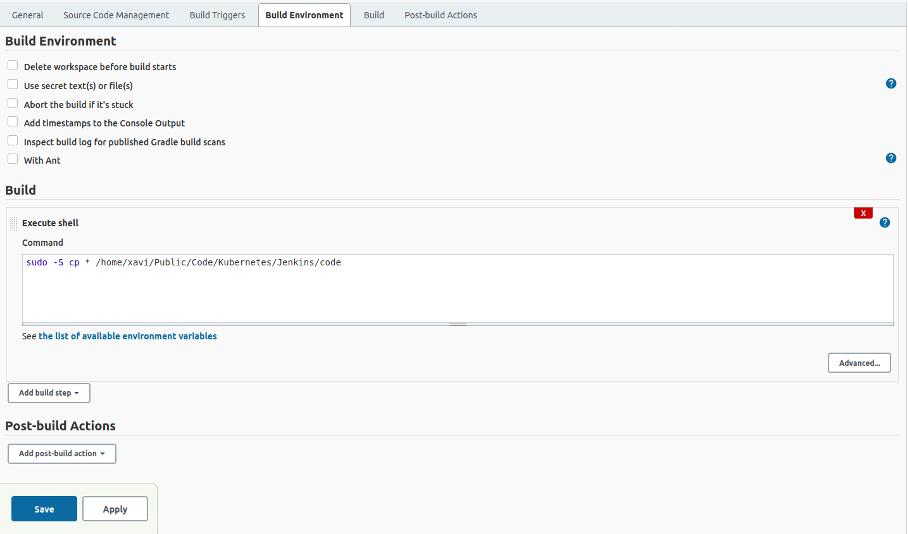Apply the configuration changes
Screen dimensions: 908x534
pyautogui.click(x=115, y=509)
